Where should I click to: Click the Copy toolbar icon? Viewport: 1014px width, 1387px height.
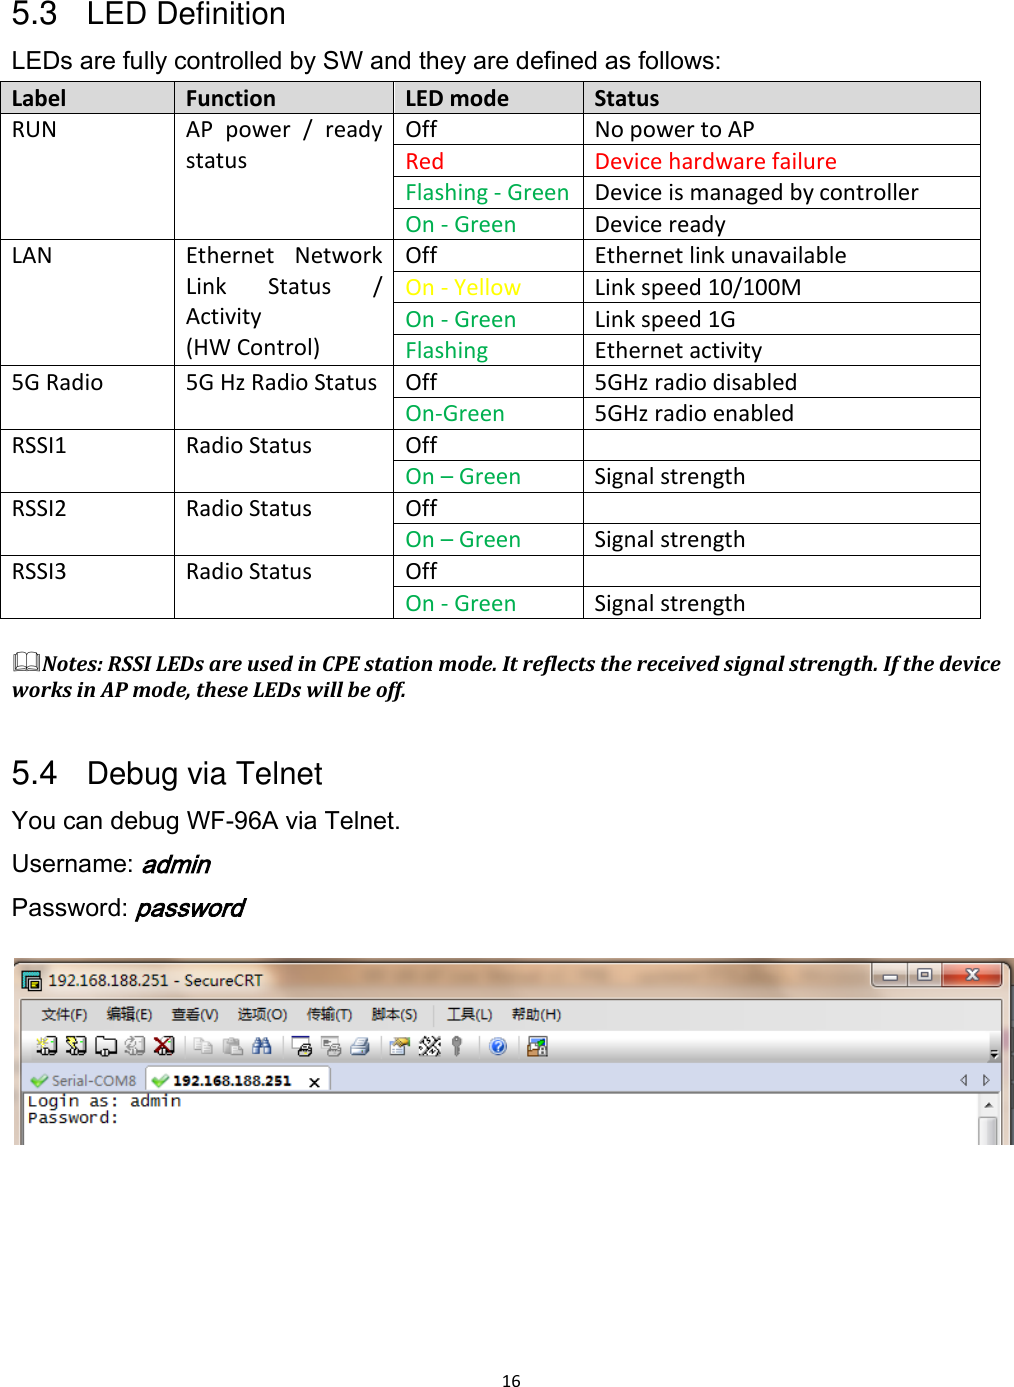click(x=203, y=1046)
